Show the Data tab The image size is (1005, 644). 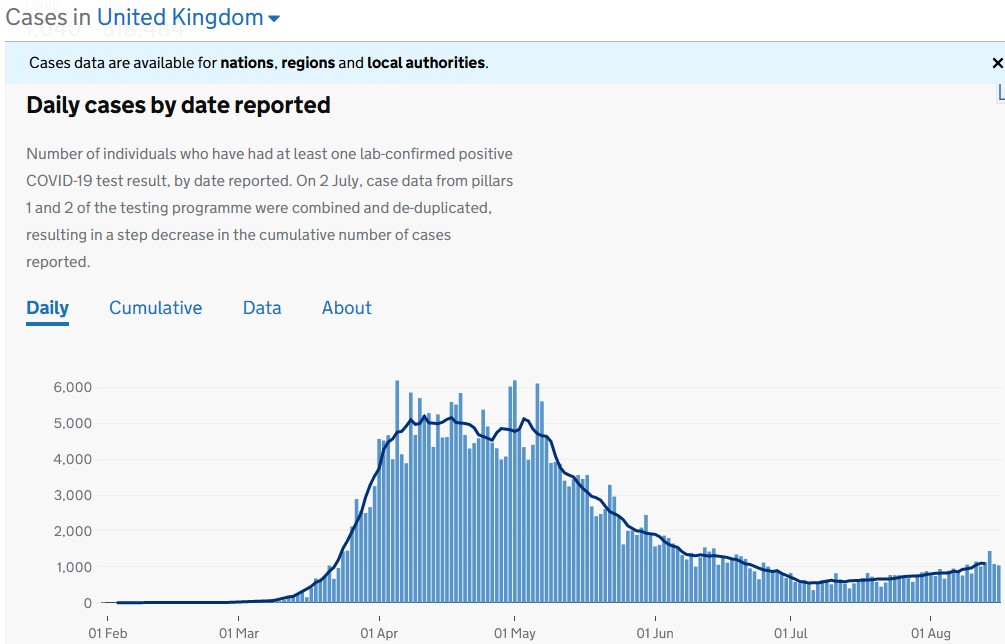[x=262, y=308]
